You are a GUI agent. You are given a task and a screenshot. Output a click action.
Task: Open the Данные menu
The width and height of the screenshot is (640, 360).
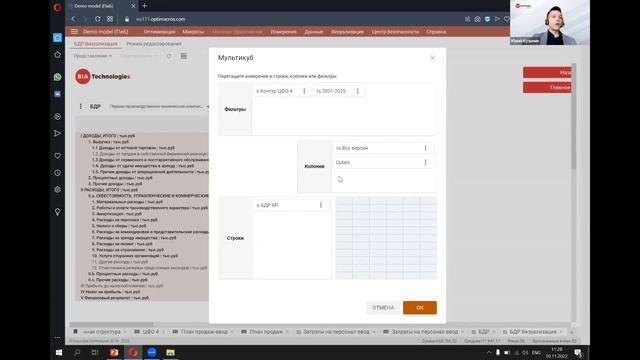coord(313,31)
